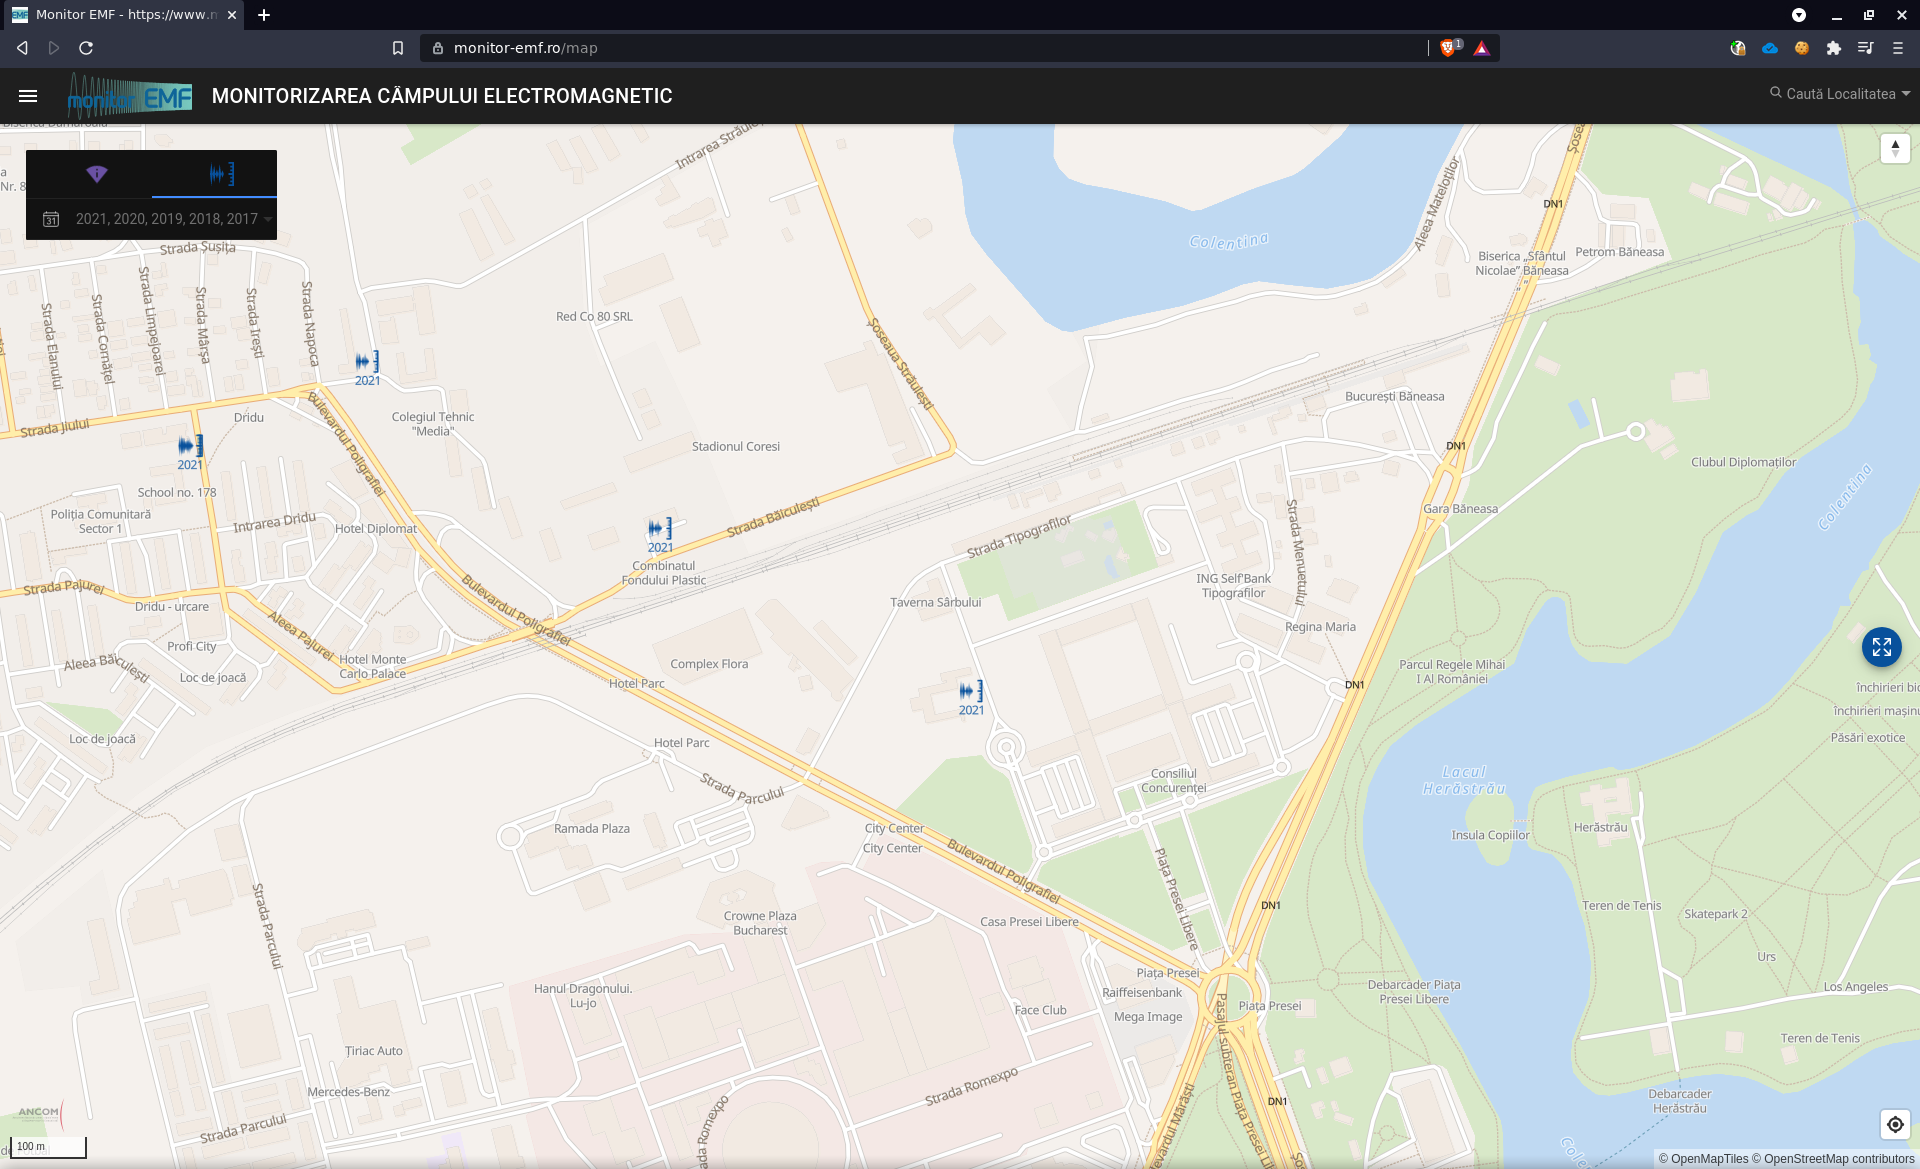Click the 2021 sensor marker near Colegiul Tehnic Media
This screenshot has width=1920, height=1169.
[367, 362]
